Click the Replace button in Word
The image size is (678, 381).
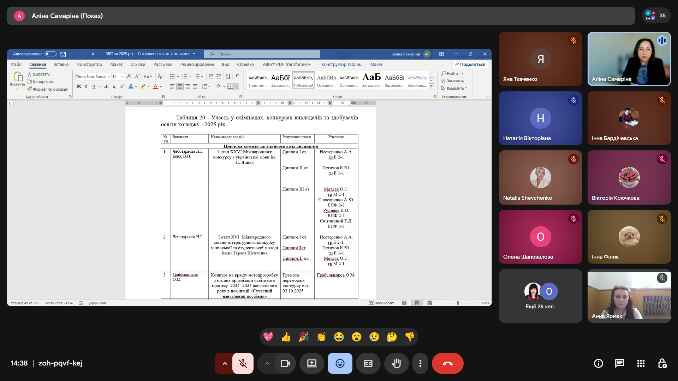click(453, 81)
